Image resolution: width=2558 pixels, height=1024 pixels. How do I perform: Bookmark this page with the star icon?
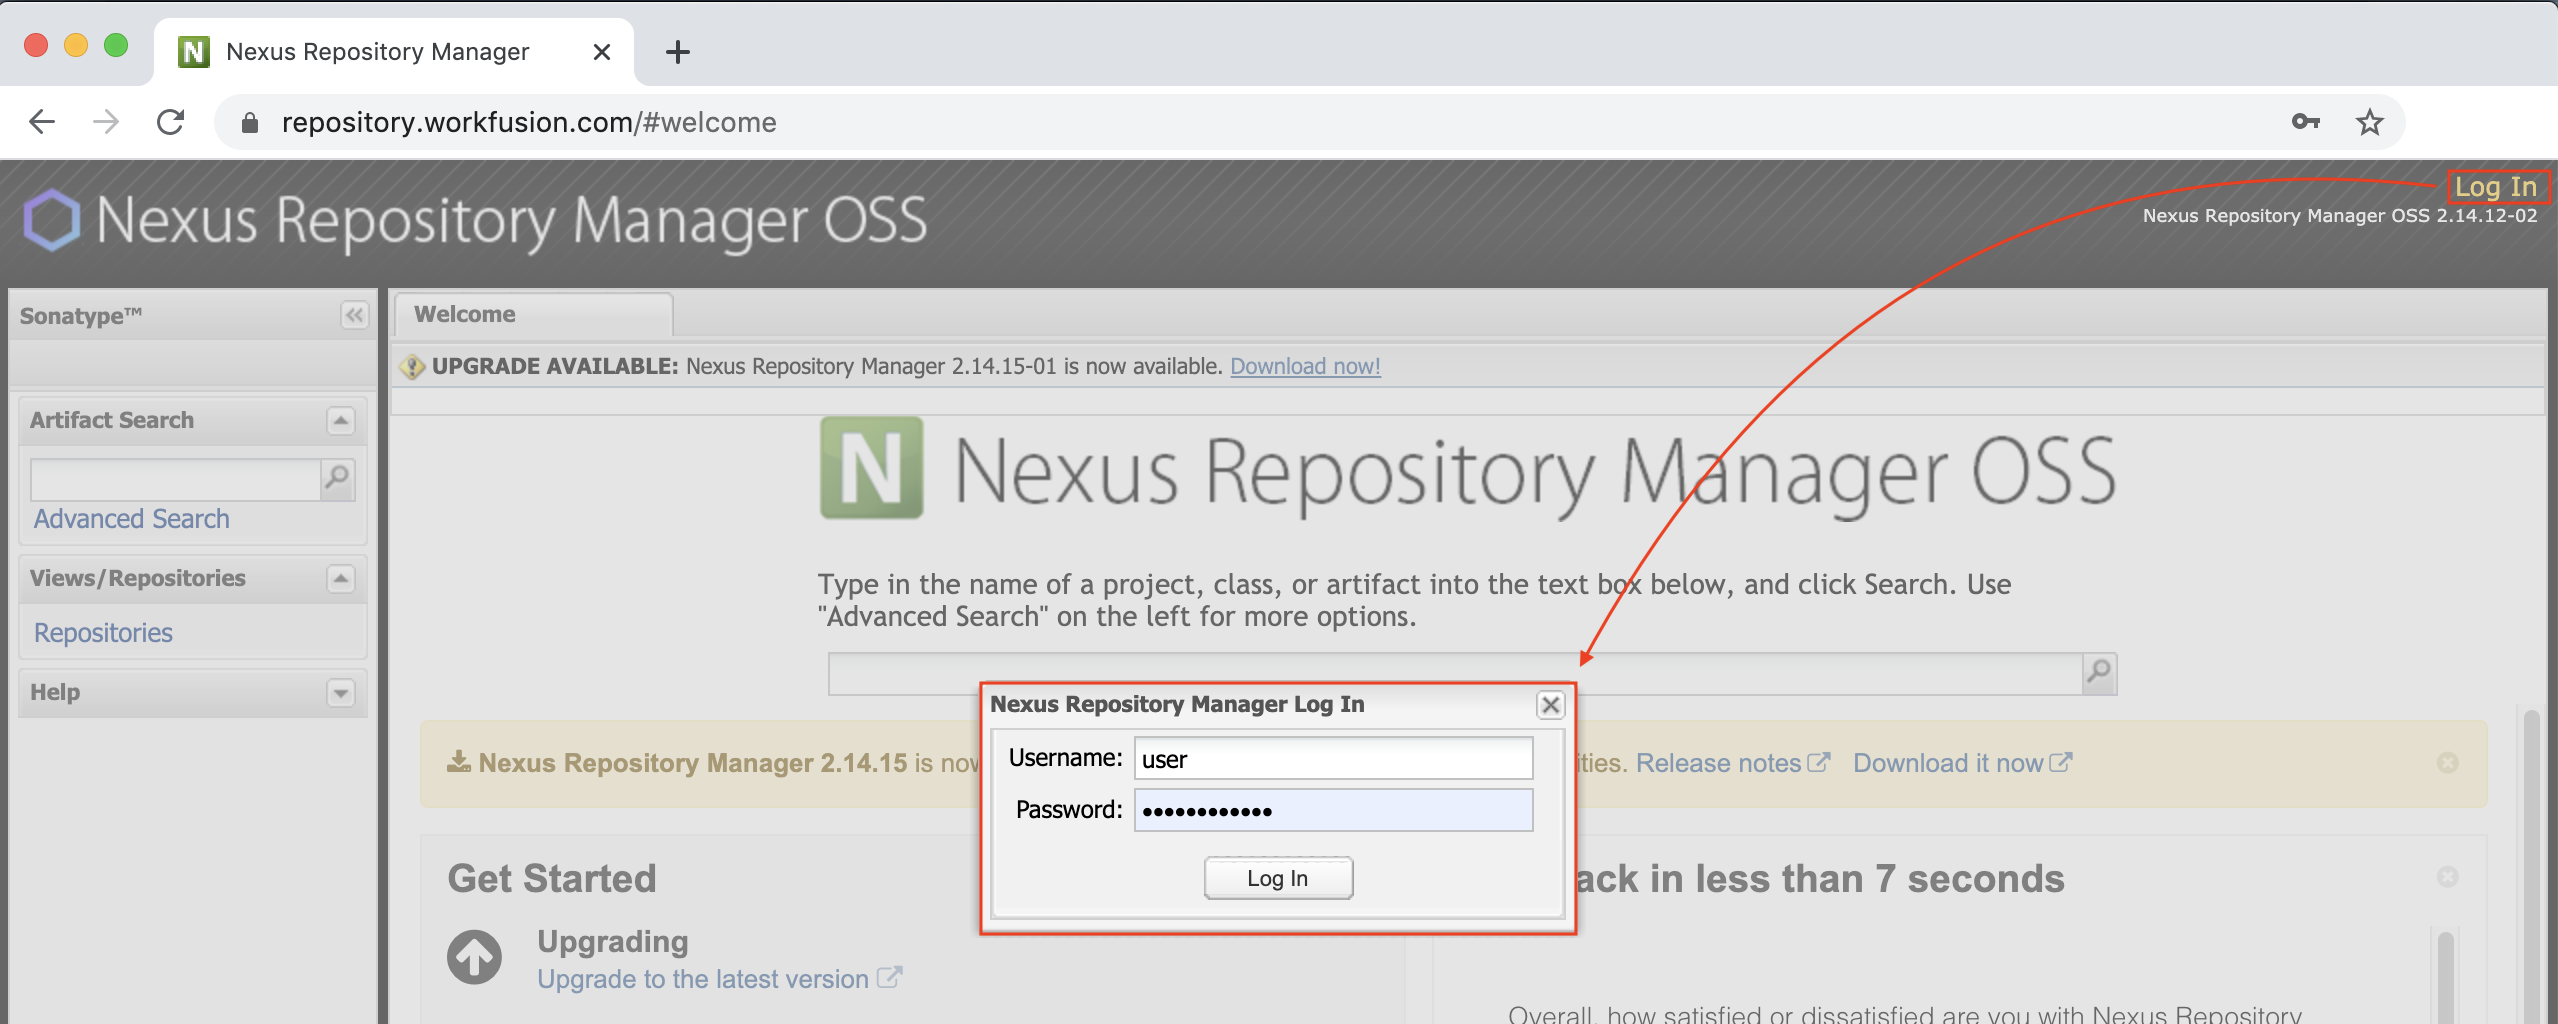[2369, 122]
